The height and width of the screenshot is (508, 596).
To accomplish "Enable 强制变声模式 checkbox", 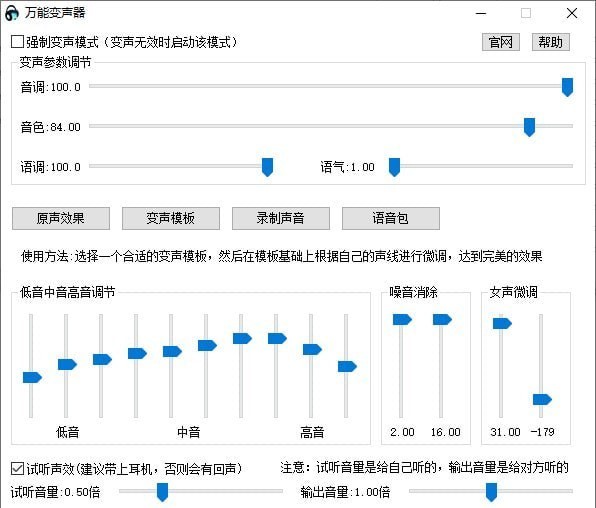I will pyautogui.click(x=17, y=42).
